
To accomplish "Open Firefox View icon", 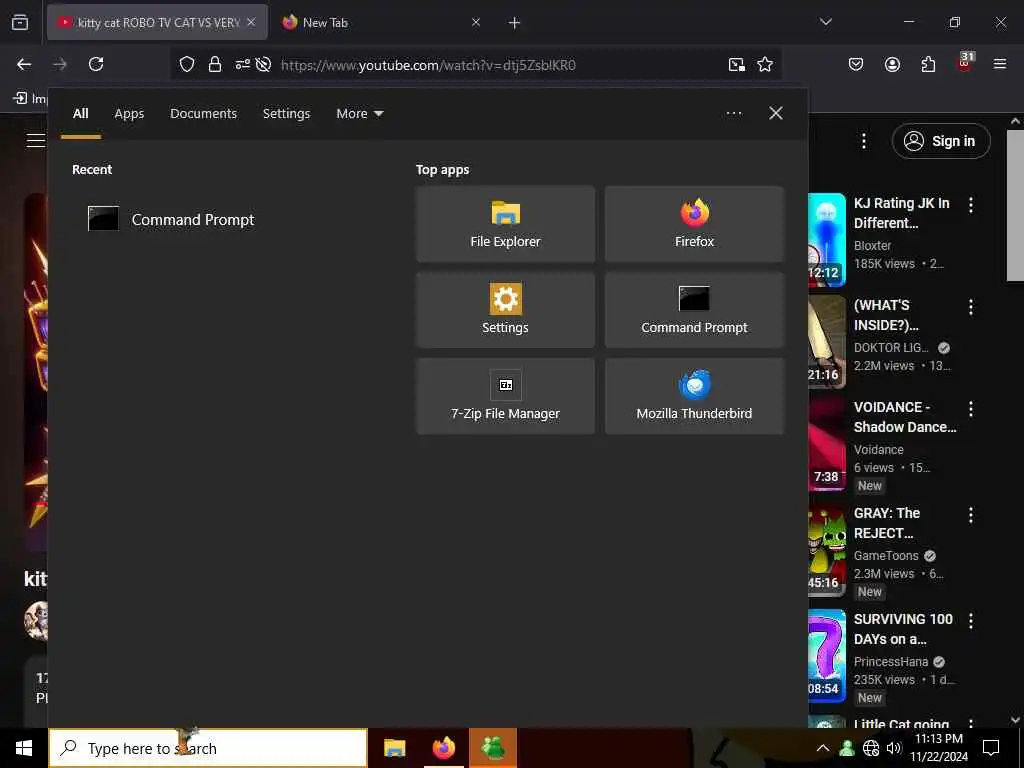I will pos(20,22).
